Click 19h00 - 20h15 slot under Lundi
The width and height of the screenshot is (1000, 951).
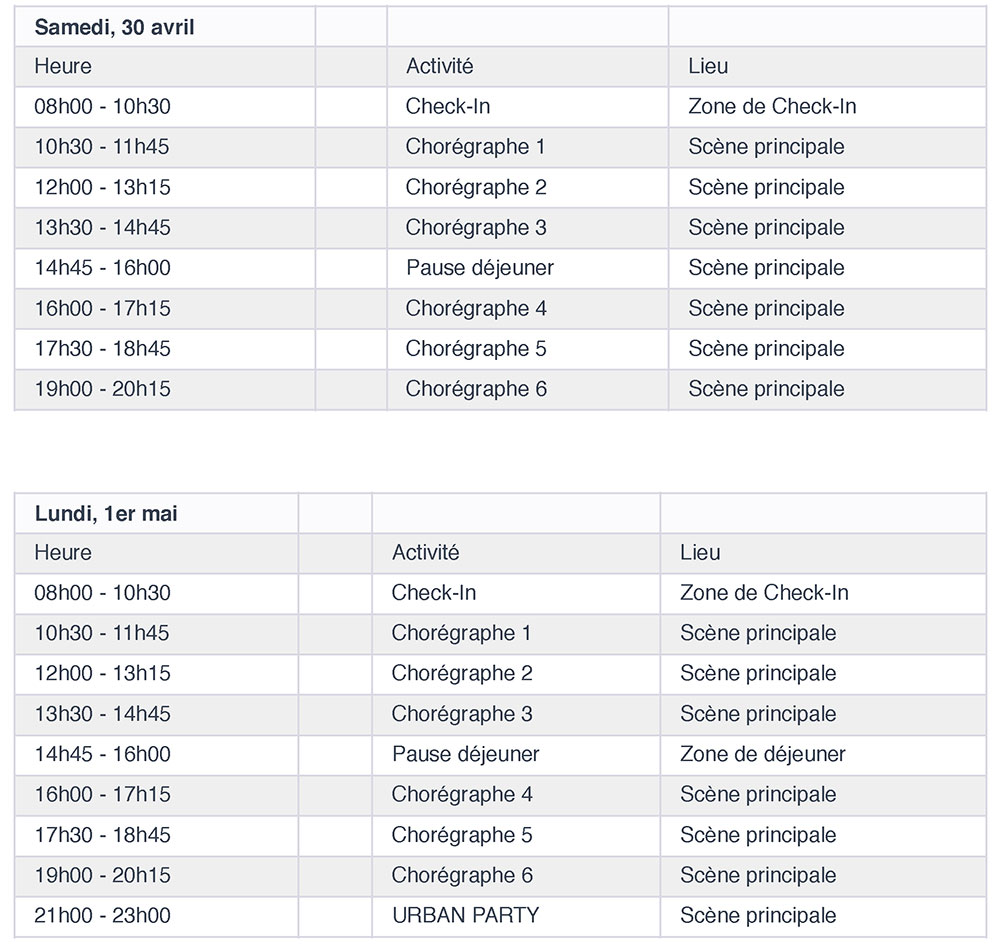pos(102,875)
